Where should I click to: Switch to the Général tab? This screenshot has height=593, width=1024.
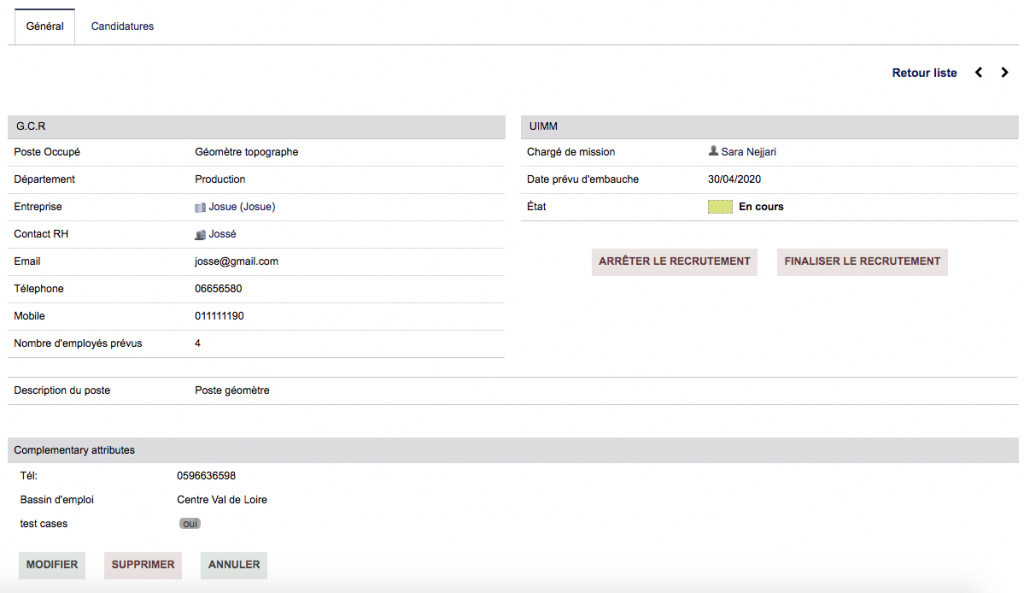[x=45, y=26]
